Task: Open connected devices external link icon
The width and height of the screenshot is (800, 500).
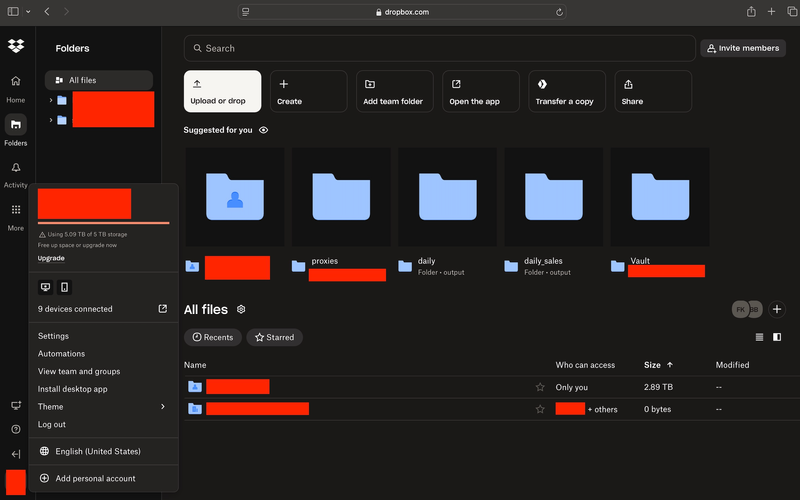Action: (163, 309)
